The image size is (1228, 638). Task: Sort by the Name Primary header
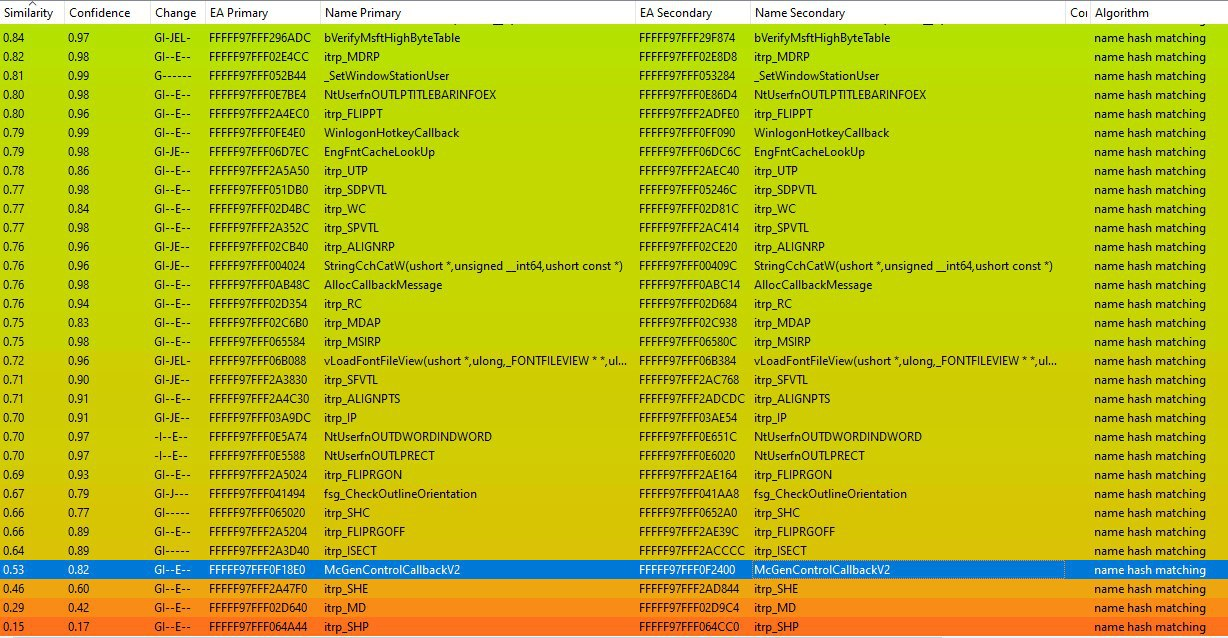(x=362, y=13)
